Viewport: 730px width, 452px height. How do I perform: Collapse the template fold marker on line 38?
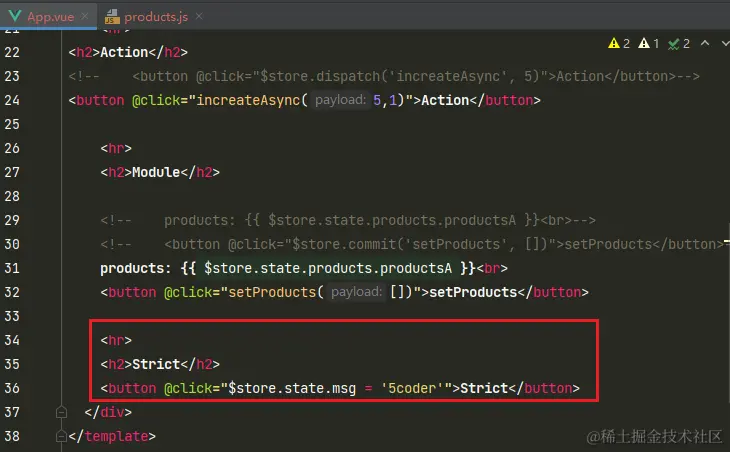pyautogui.click(x=61, y=436)
